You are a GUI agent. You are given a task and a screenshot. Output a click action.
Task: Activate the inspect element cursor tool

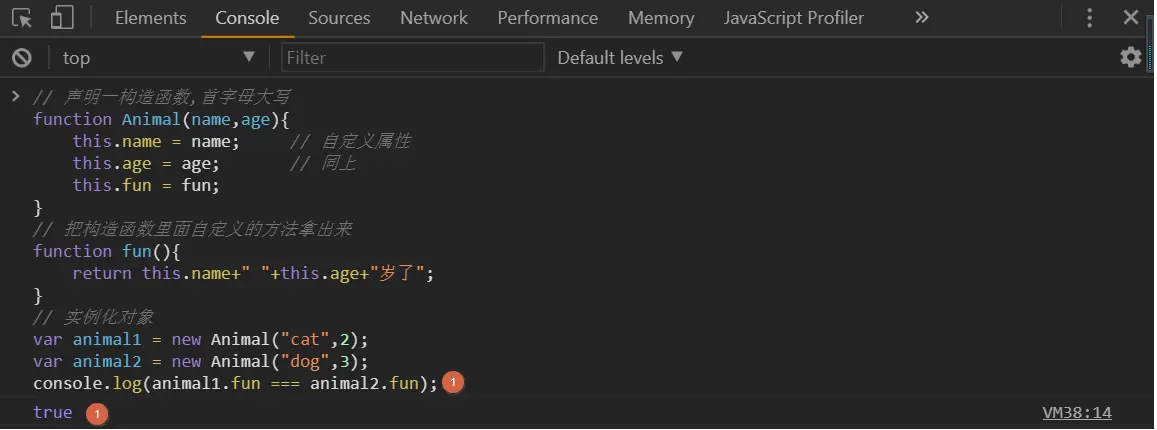pyautogui.click(x=22, y=18)
